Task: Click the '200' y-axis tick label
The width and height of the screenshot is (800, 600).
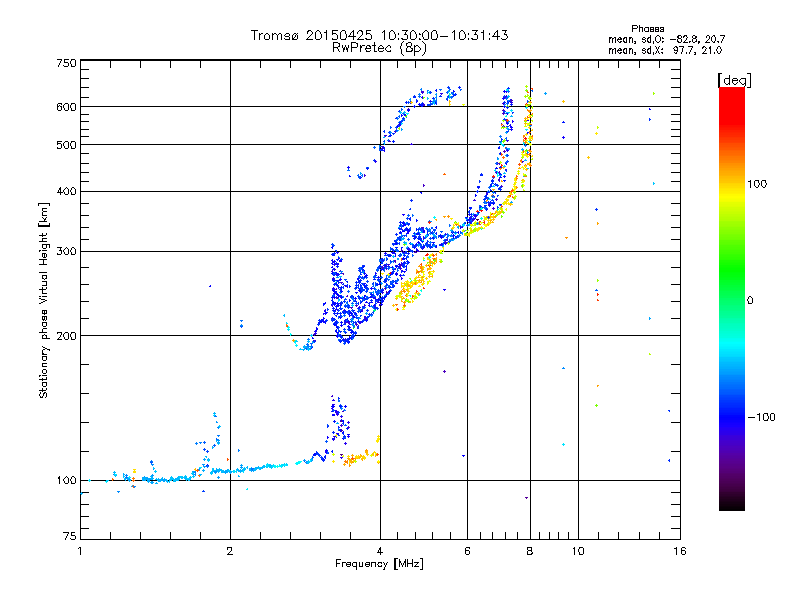Action: [66, 336]
